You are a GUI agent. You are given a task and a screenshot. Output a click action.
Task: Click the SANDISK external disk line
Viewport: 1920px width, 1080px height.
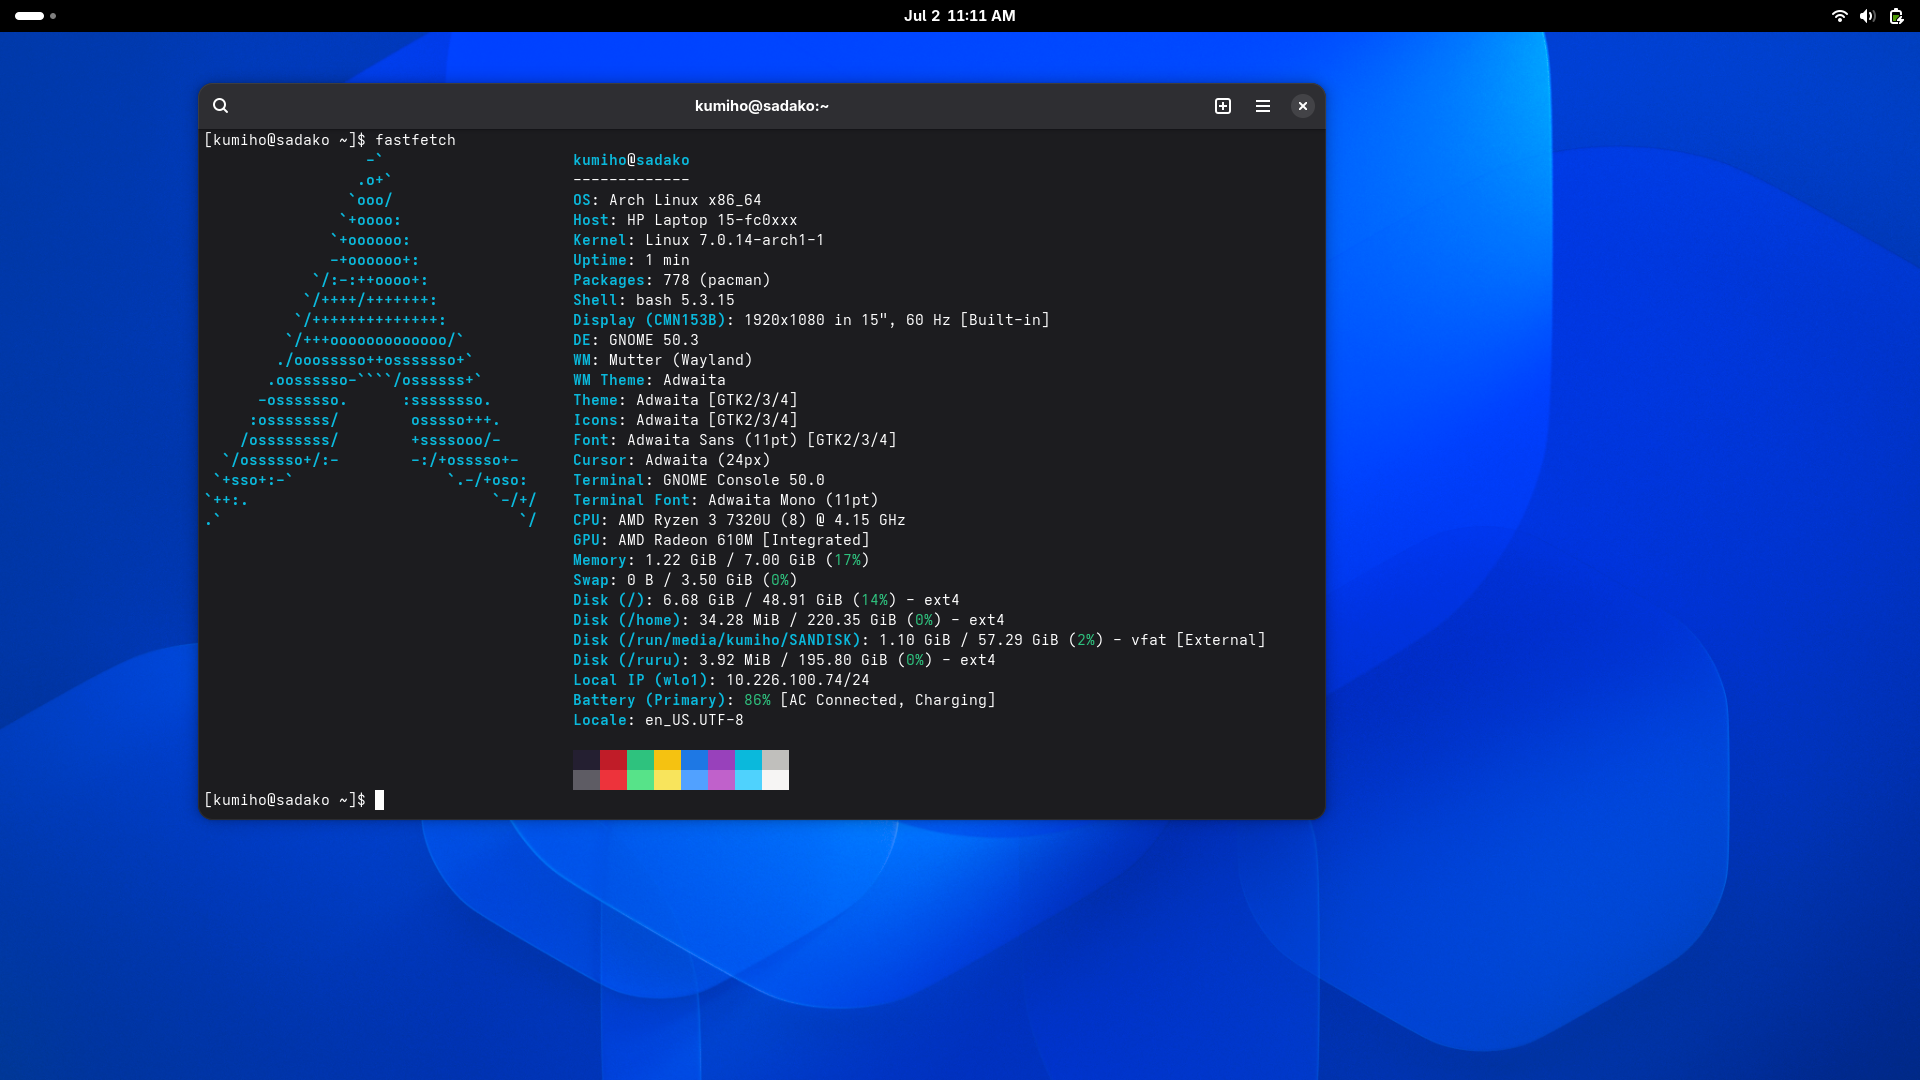(x=919, y=640)
